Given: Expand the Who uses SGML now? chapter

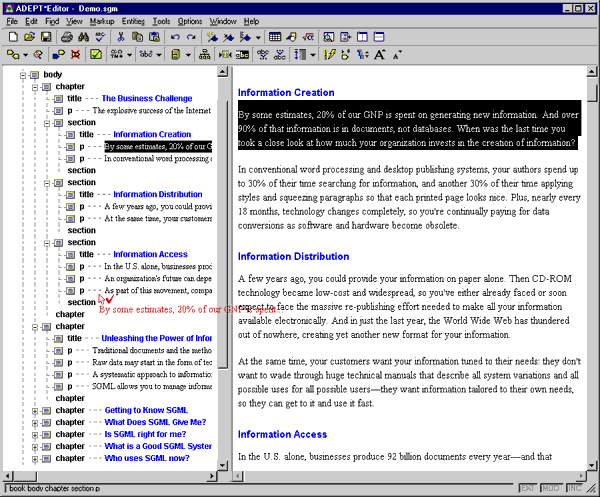Looking at the screenshot, I should tap(35, 459).
